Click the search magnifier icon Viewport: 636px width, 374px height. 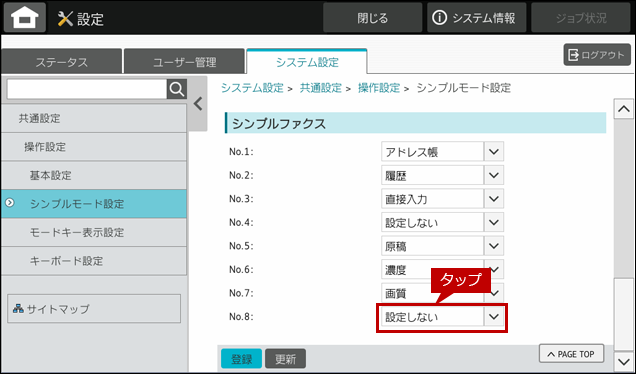tap(177, 89)
